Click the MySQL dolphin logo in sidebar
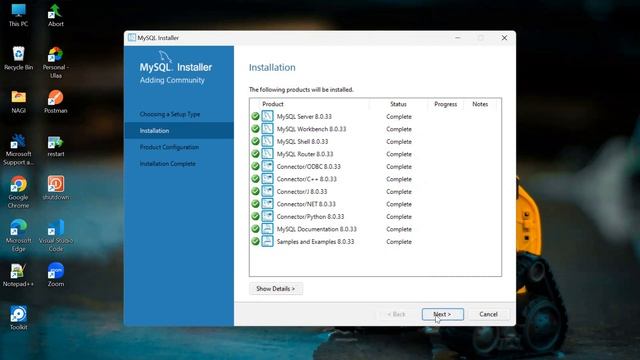Image resolution: width=640 pixels, height=360 pixels. coord(165,56)
